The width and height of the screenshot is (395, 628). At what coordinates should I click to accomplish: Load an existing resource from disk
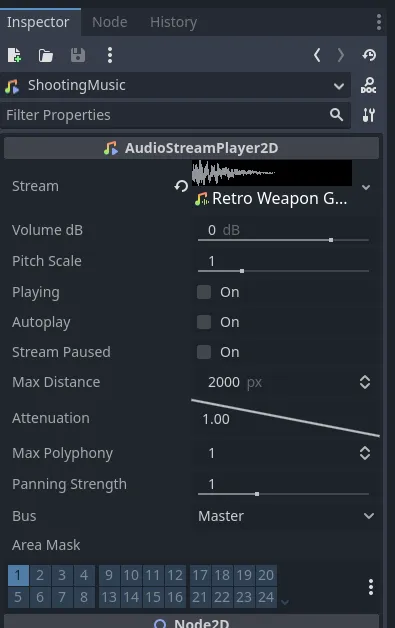coord(46,55)
